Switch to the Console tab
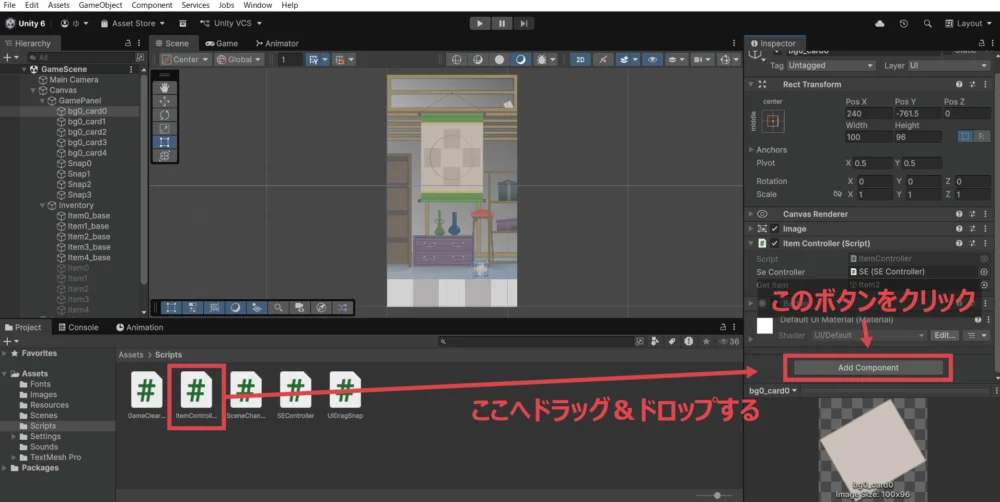This screenshot has height=502, width=1000. tap(77, 327)
